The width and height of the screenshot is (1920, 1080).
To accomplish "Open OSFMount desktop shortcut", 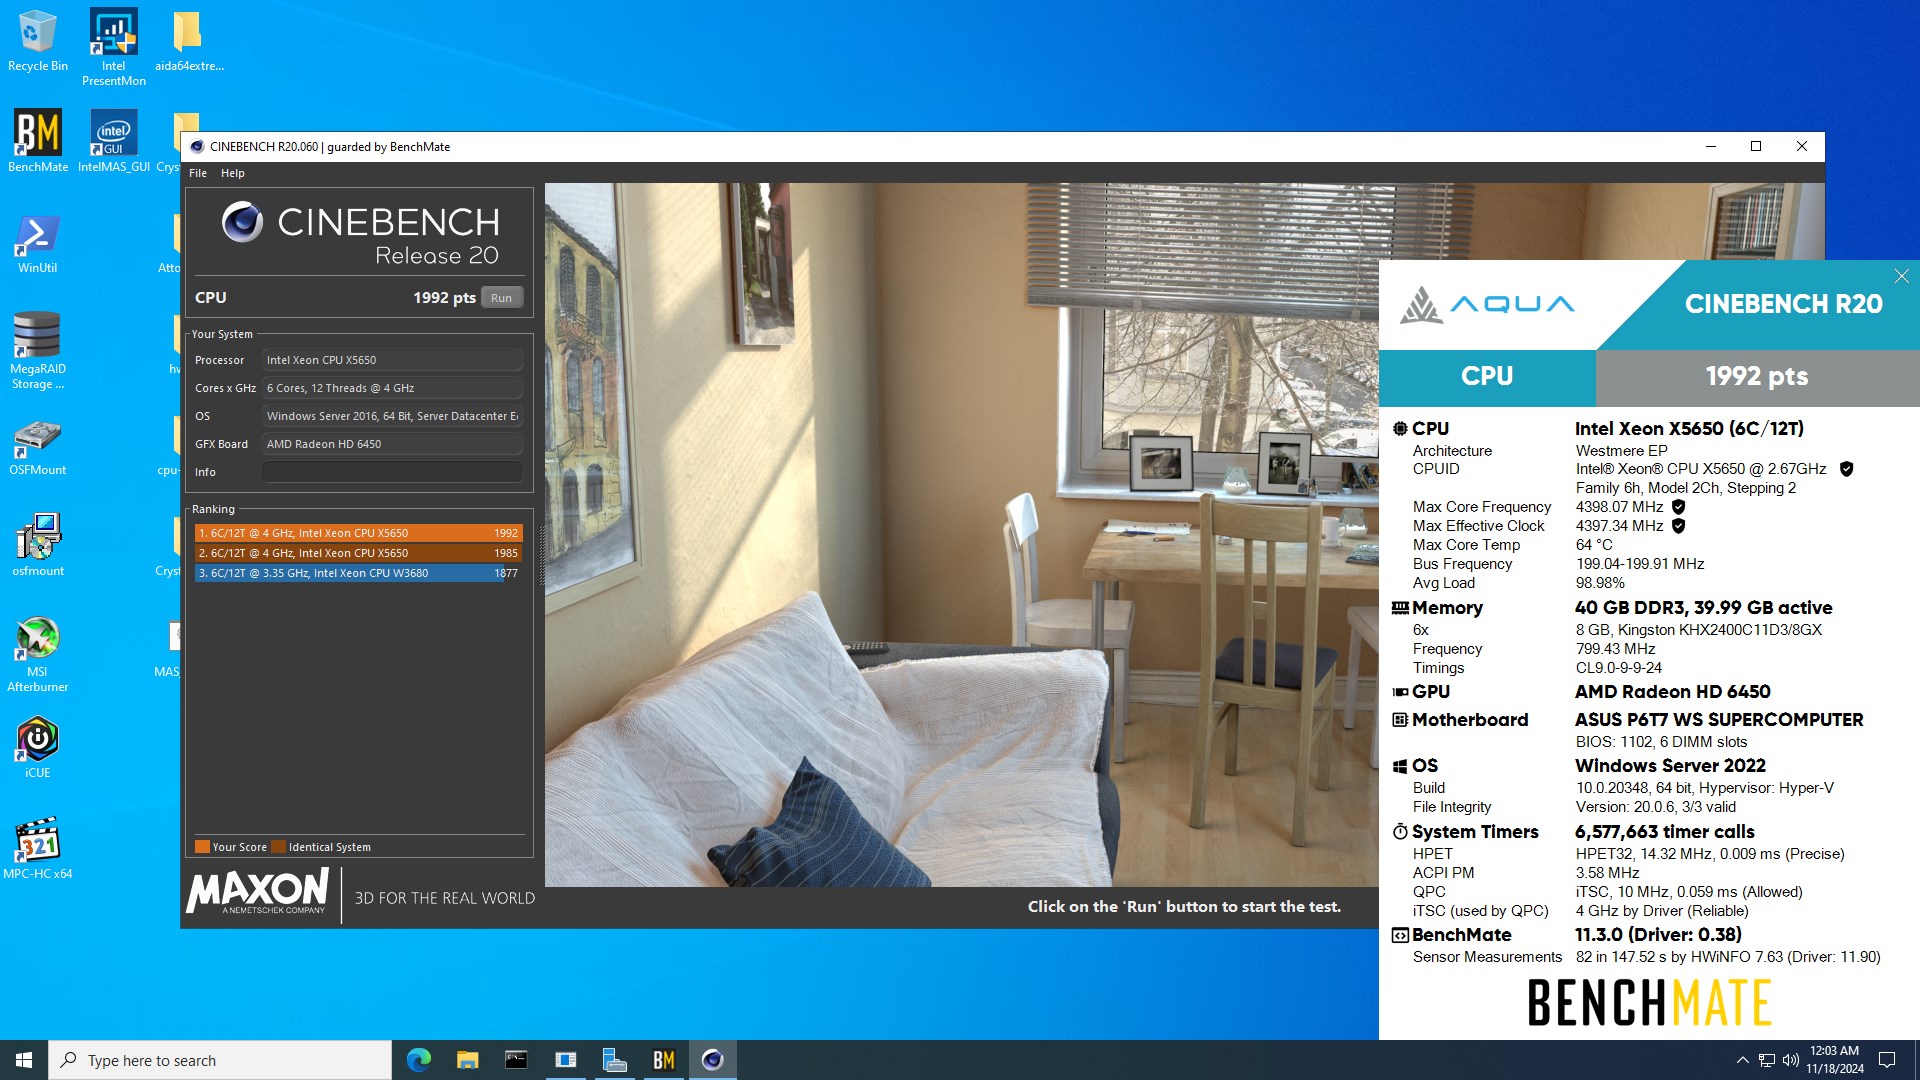I will pyautogui.click(x=37, y=446).
